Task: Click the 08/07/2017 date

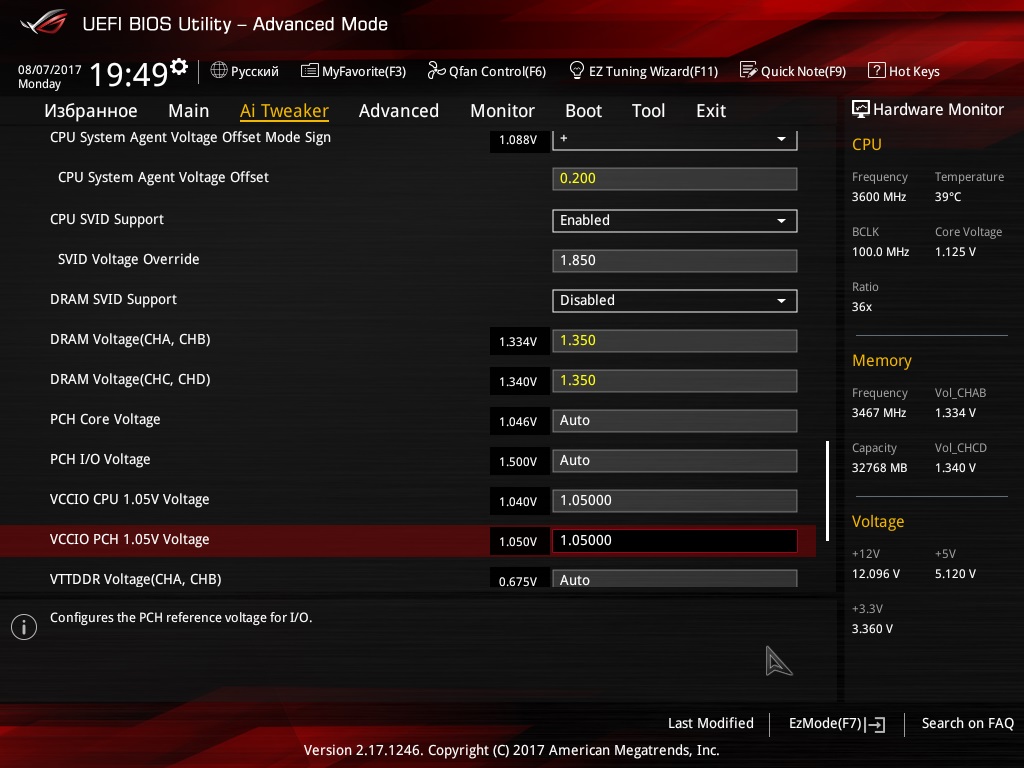Action: 50,70
